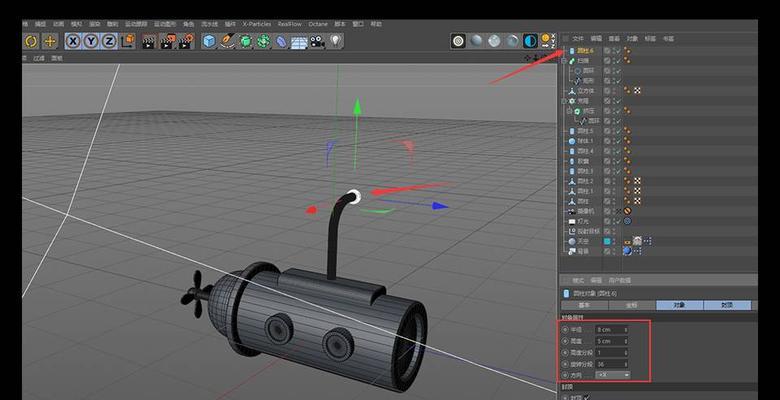Click the blue deformer capsule icon
Viewport: 780px width, 400px height.
click(x=281, y=41)
